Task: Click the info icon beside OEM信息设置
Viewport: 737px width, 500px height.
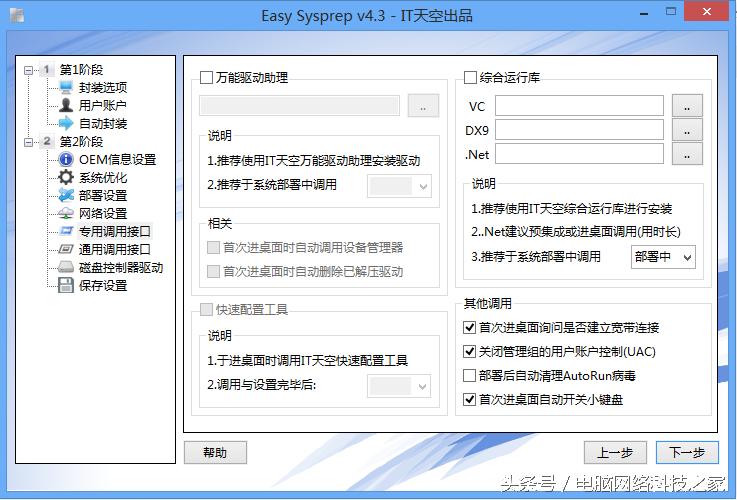Action: (66, 159)
